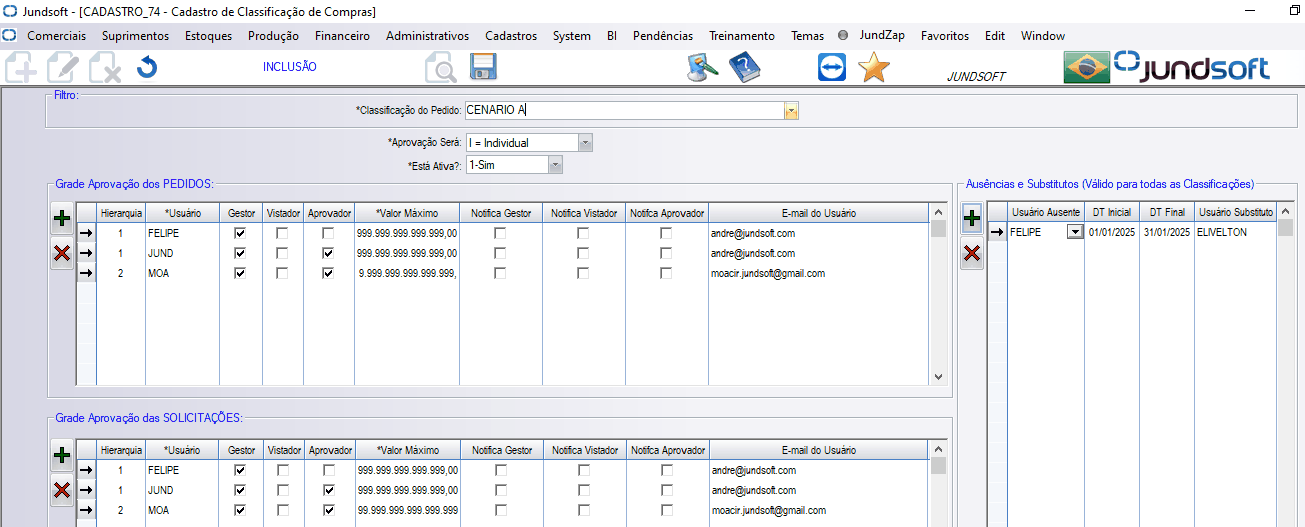Open the Financeiro menu
This screenshot has height=527, width=1305.
point(342,36)
